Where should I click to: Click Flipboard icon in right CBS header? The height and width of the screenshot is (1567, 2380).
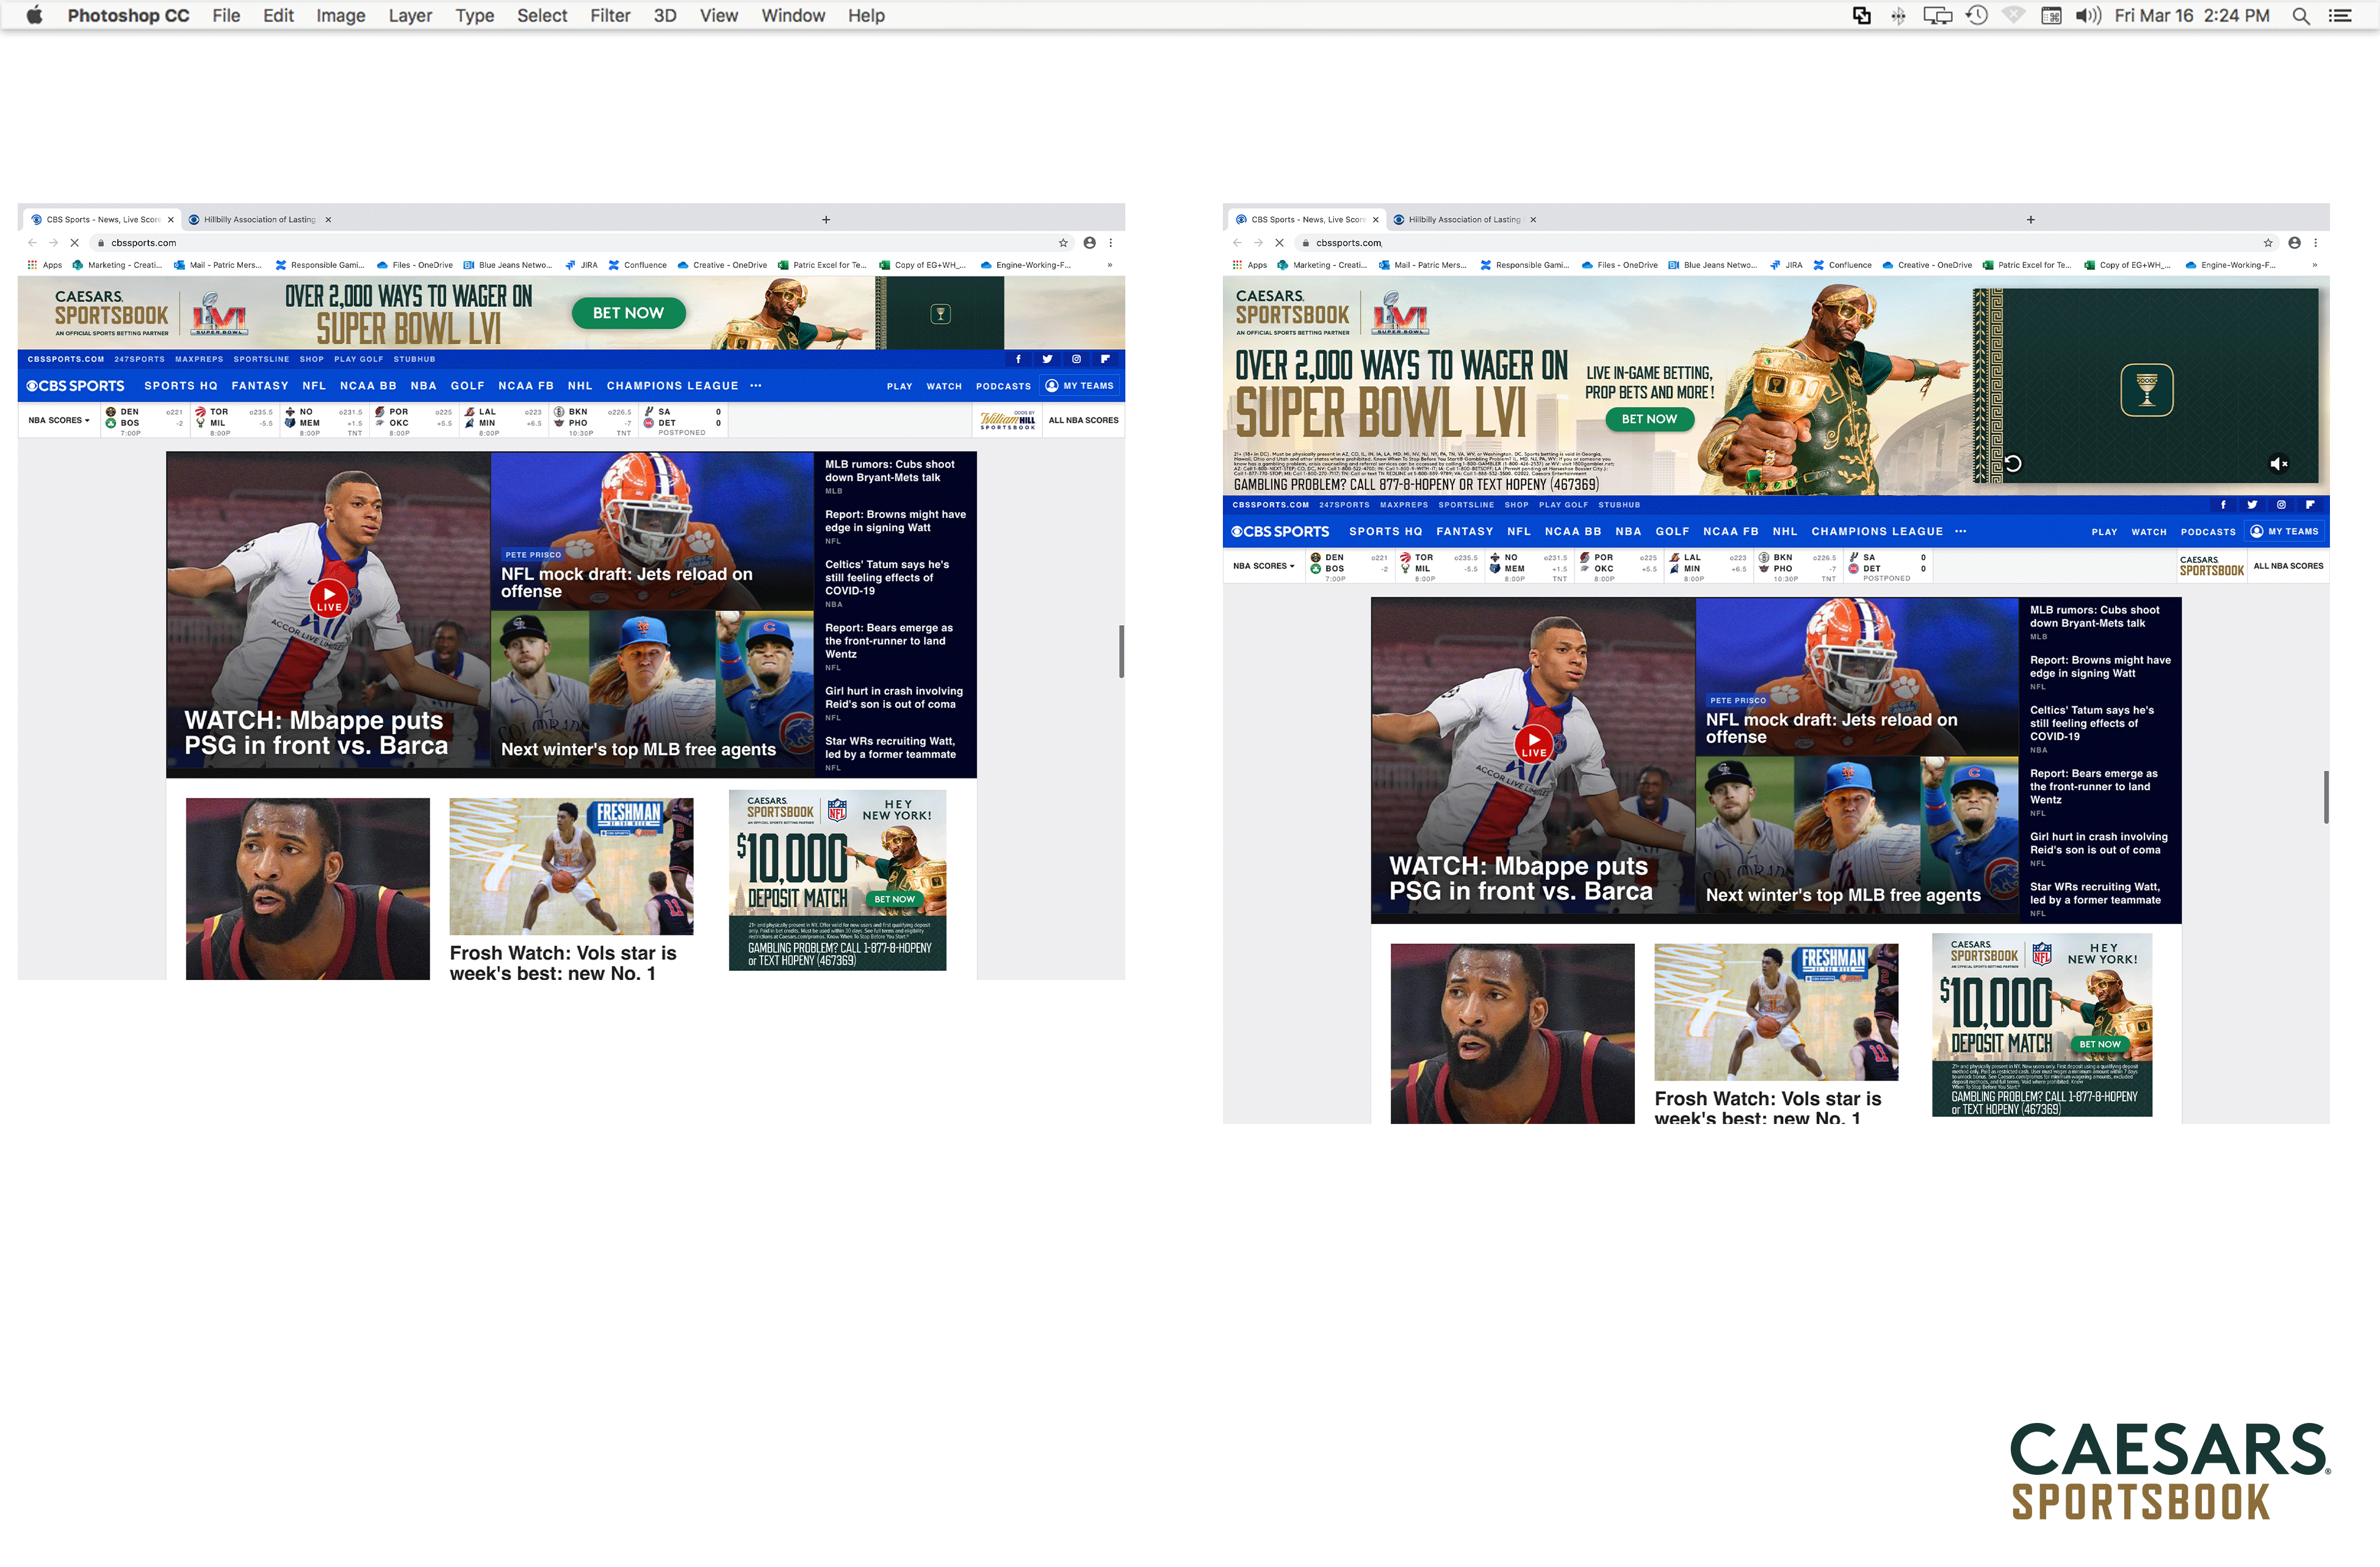[x=2310, y=505]
